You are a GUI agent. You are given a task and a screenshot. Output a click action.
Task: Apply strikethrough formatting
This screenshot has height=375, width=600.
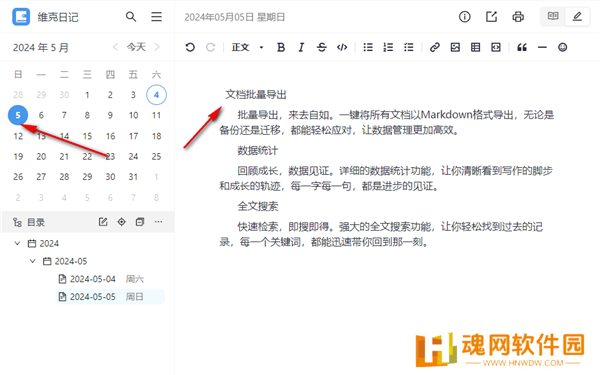(x=321, y=47)
